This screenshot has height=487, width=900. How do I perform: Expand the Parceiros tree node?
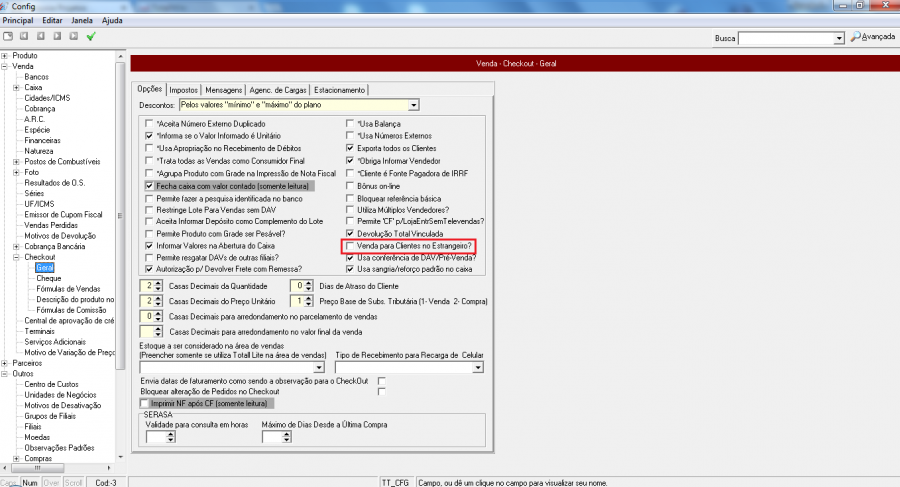coord(5,363)
